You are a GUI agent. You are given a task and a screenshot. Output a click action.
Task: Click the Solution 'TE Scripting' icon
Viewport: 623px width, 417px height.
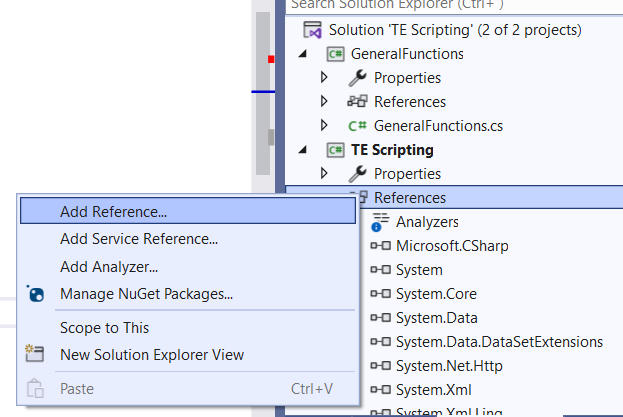coord(312,30)
